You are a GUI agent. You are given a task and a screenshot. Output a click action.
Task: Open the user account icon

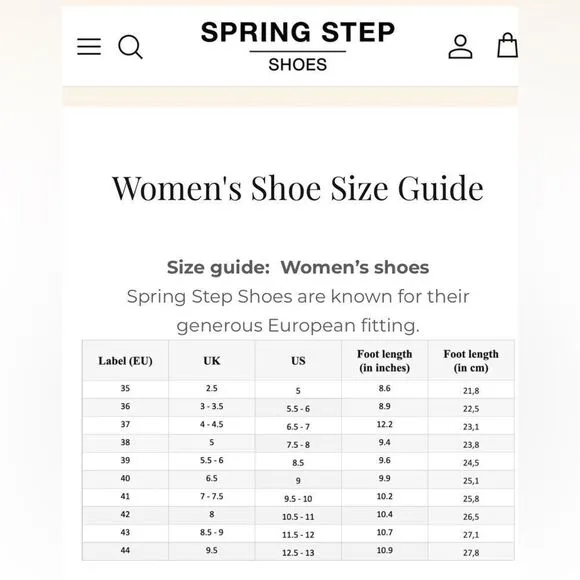click(460, 47)
